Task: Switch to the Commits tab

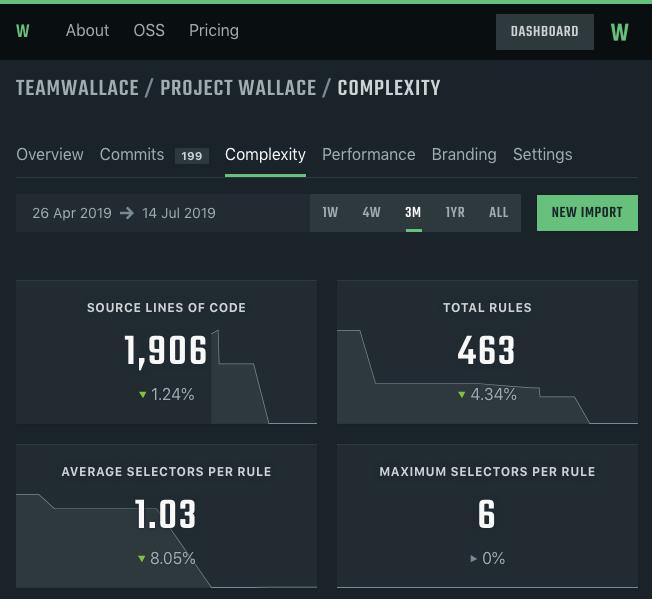Action: click(132, 155)
